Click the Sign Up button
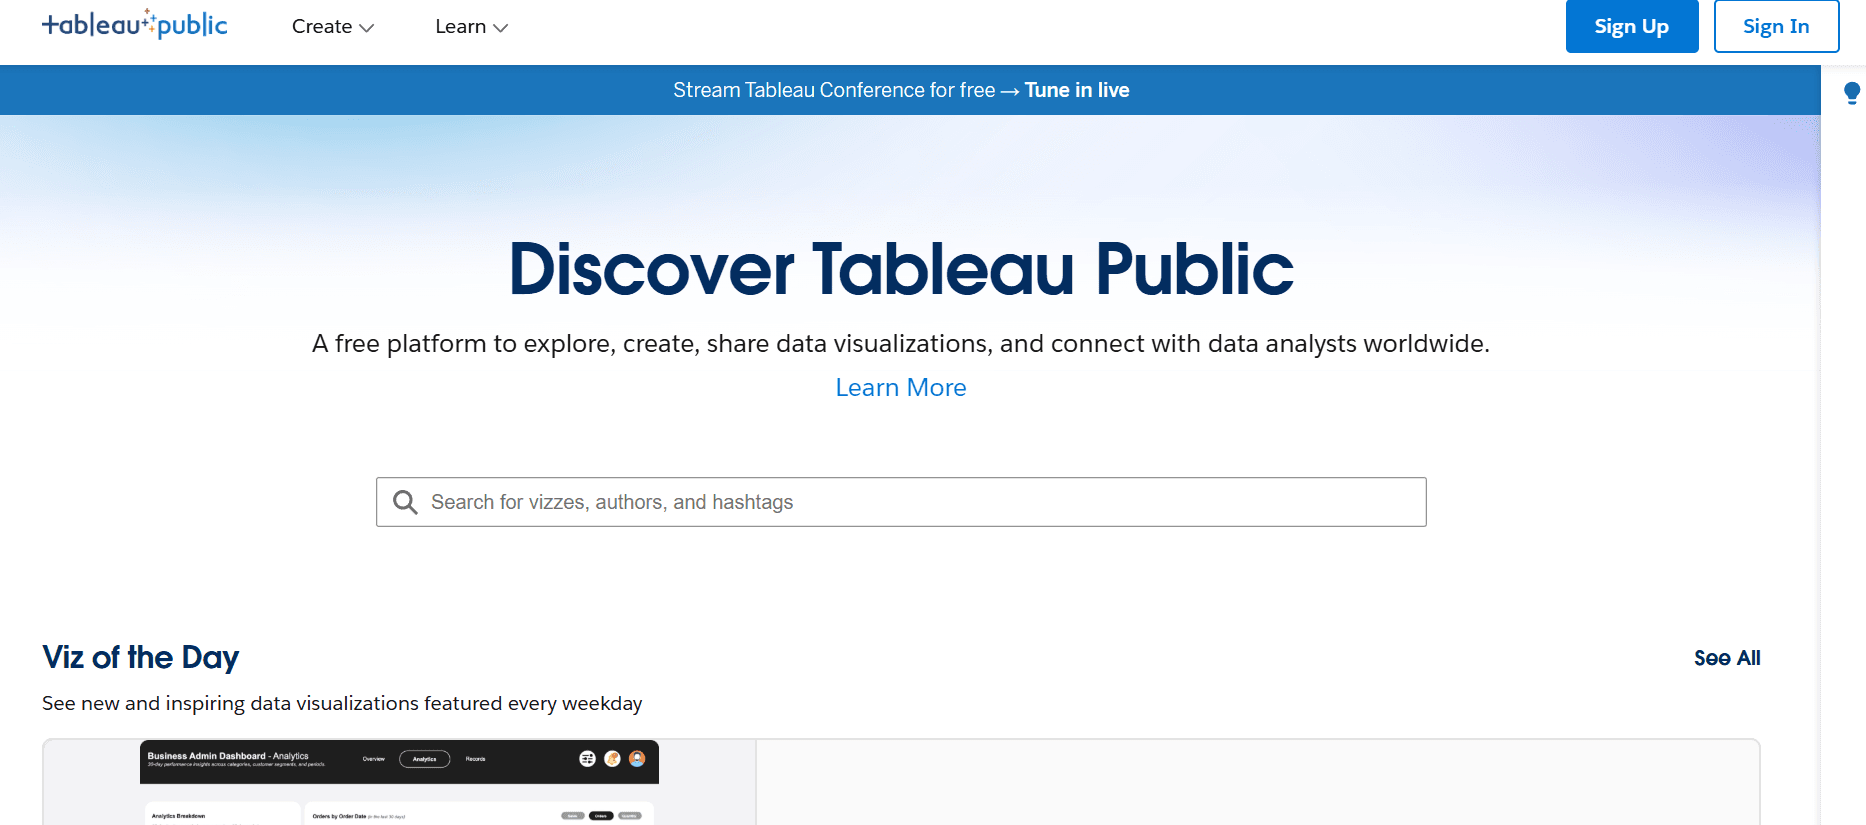Viewport: 1866px width, 825px height. 1632,26
